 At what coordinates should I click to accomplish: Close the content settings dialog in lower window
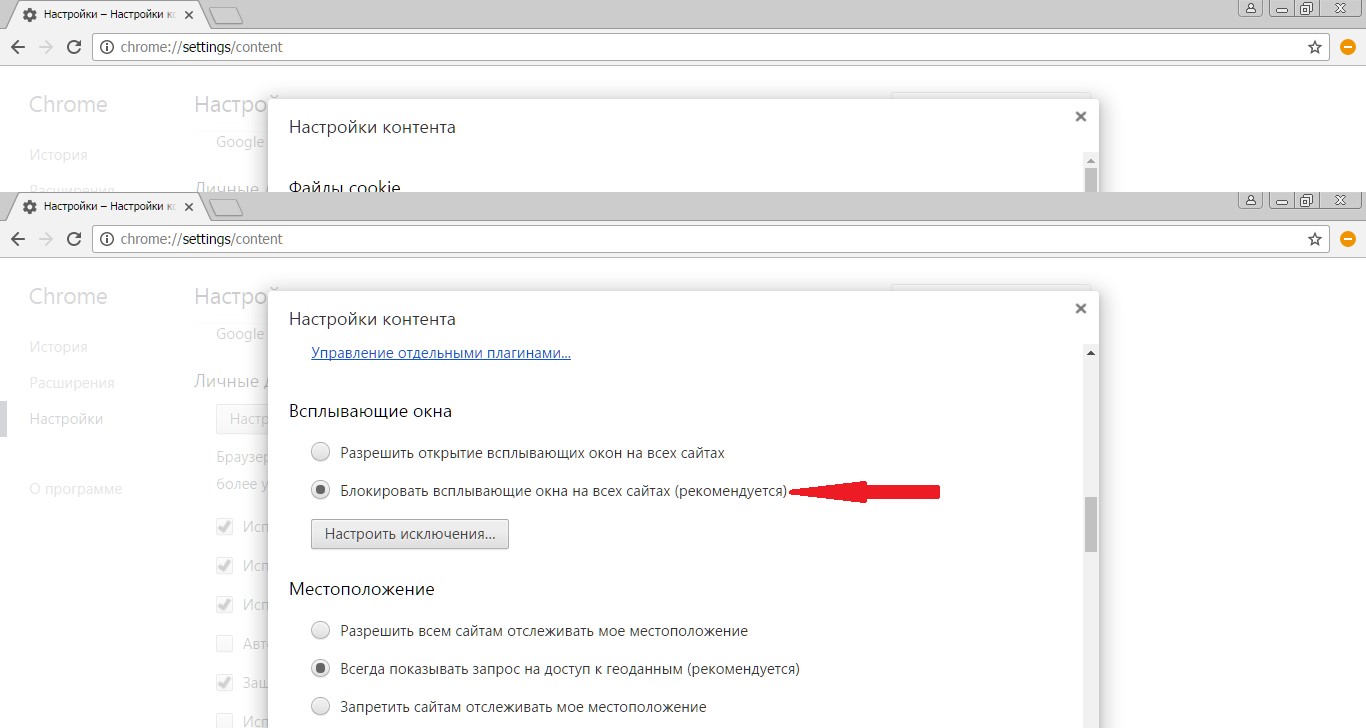point(1080,309)
